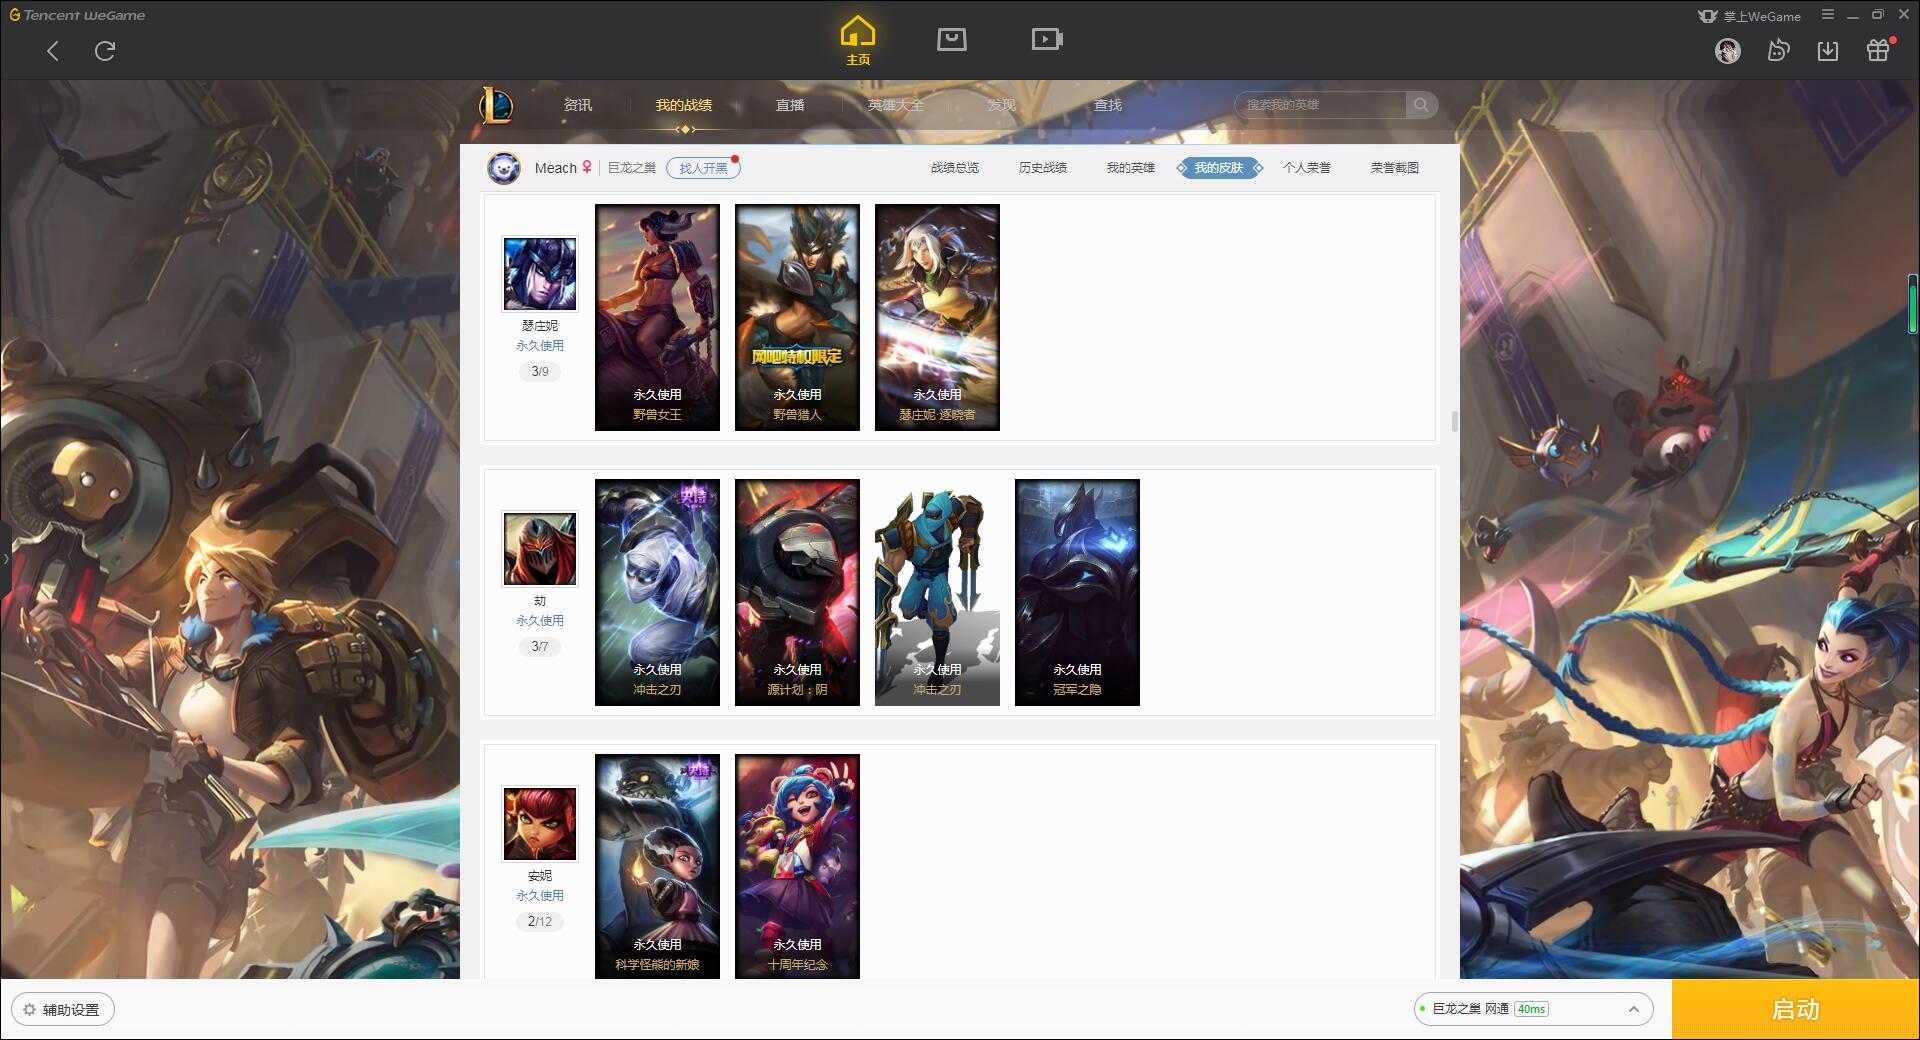Open the home (主页) tab icon
Viewport: 1920px width, 1040px height.
pos(858,41)
